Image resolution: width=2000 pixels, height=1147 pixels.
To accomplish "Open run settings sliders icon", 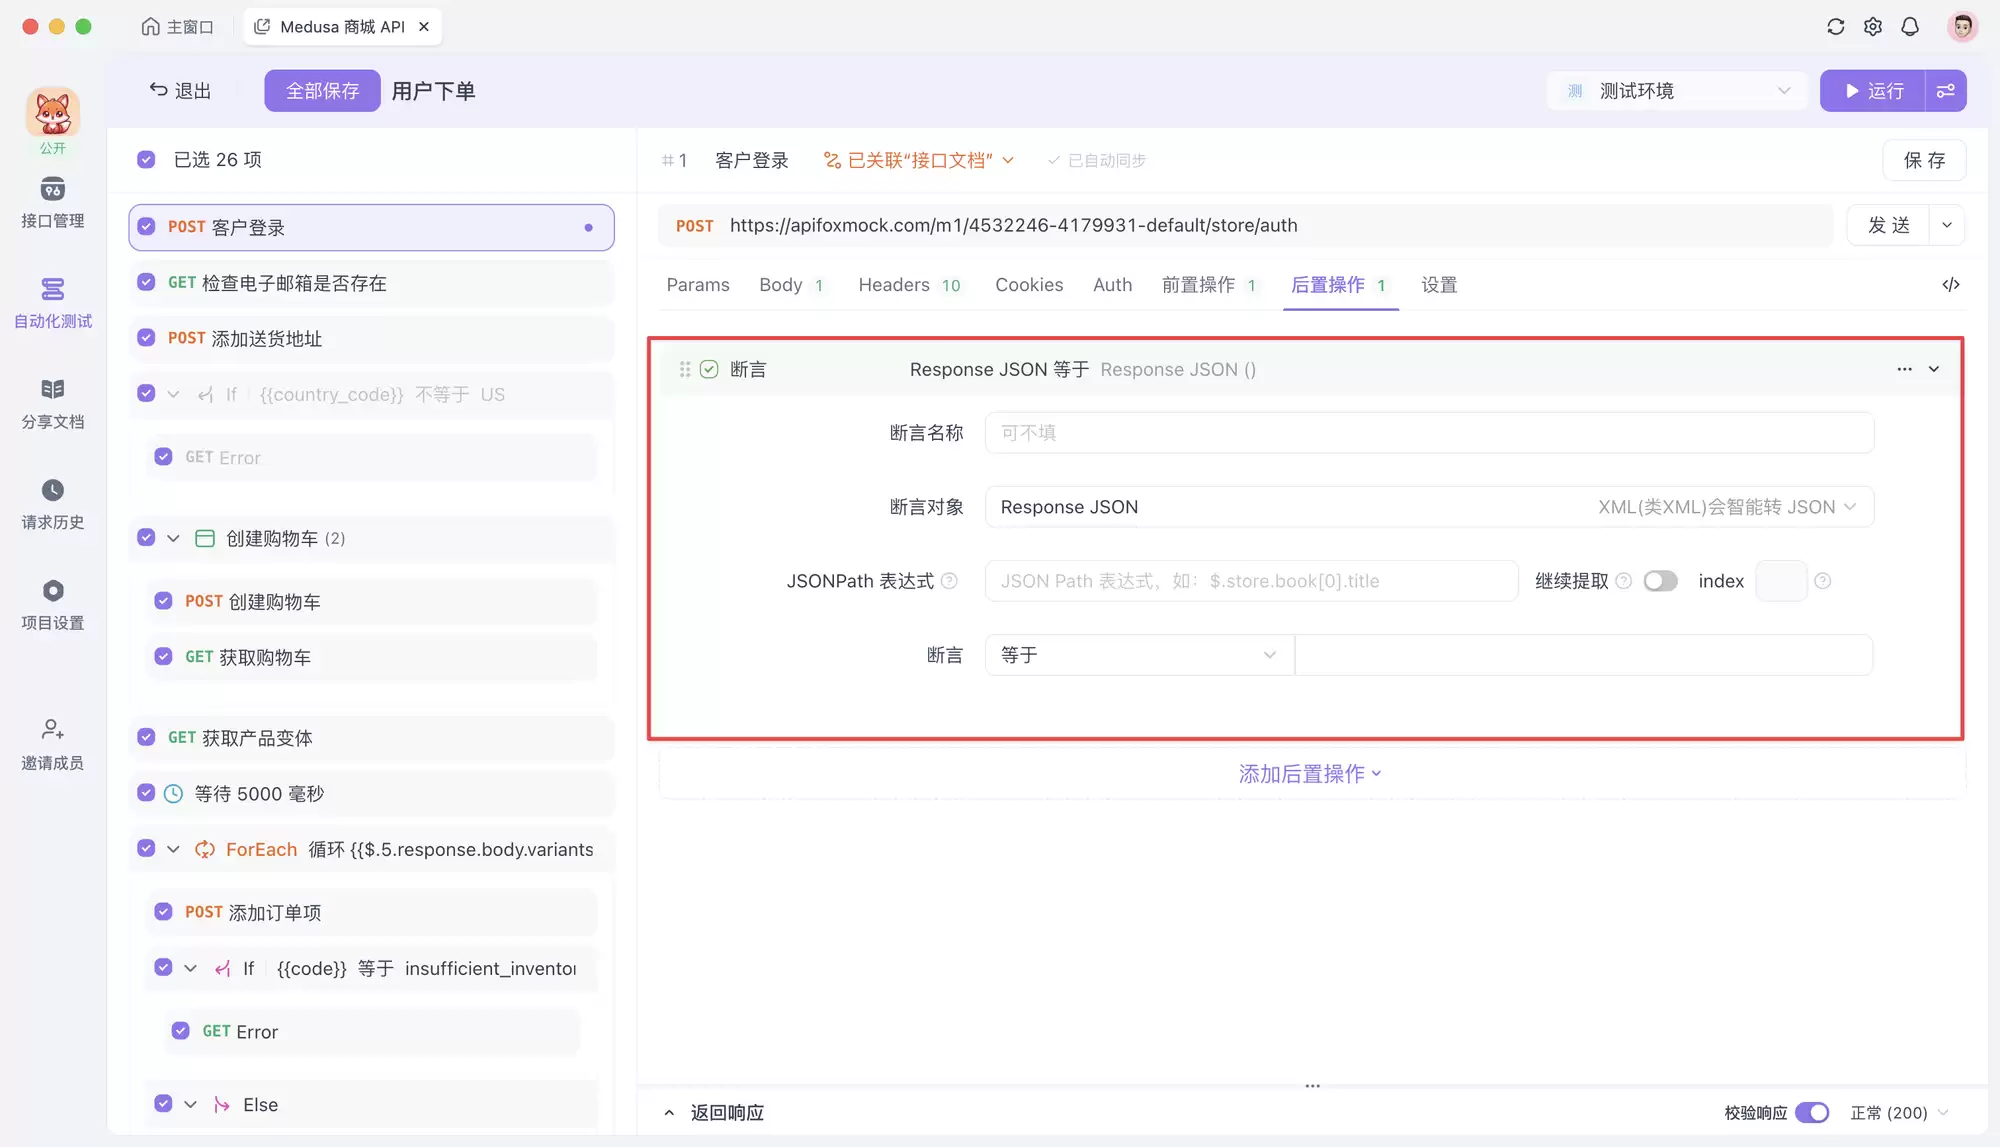I will click(x=1946, y=91).
